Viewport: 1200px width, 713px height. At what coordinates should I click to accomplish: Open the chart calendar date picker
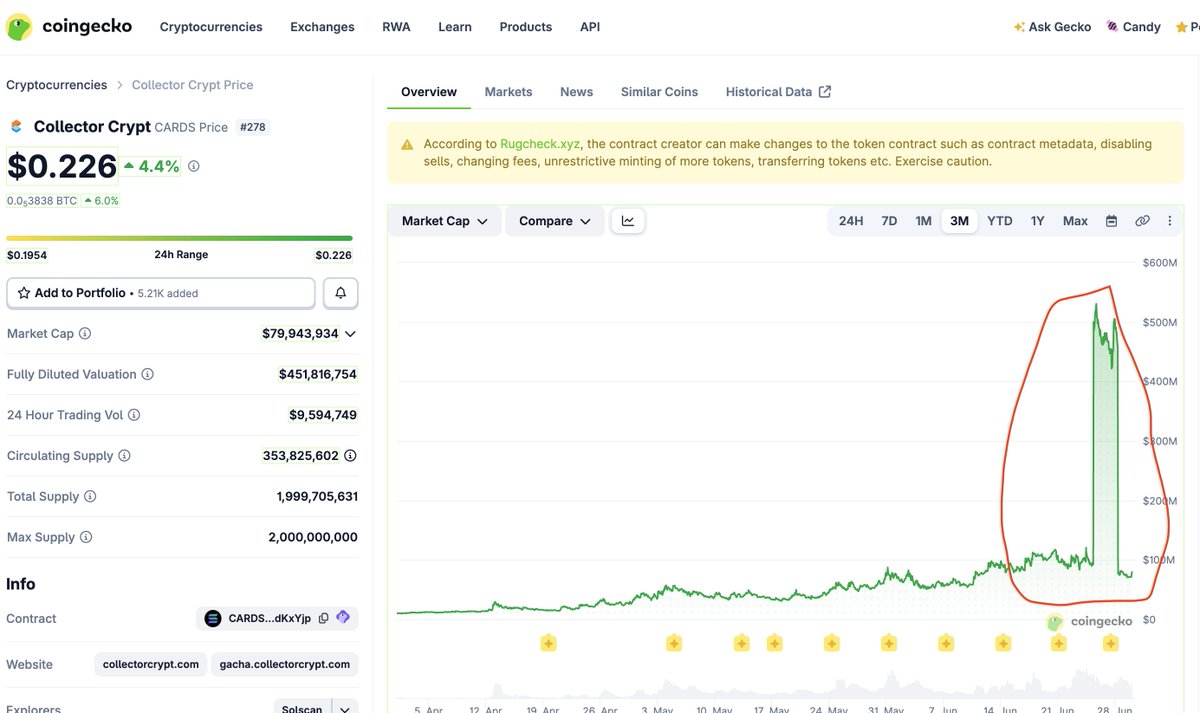click(1111, 221)
